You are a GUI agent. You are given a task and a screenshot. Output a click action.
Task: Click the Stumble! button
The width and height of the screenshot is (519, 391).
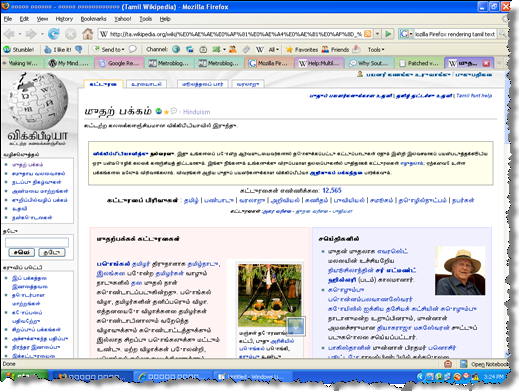point(19,50)
